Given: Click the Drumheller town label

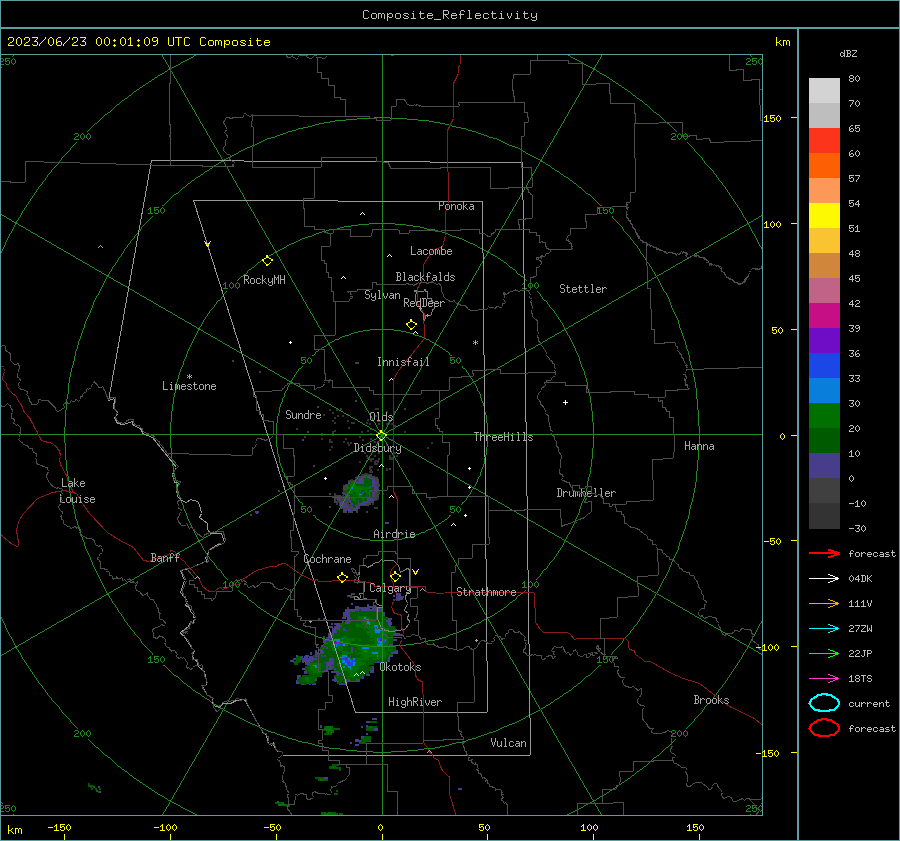Looking at the screenshot, I should [586, 493].
